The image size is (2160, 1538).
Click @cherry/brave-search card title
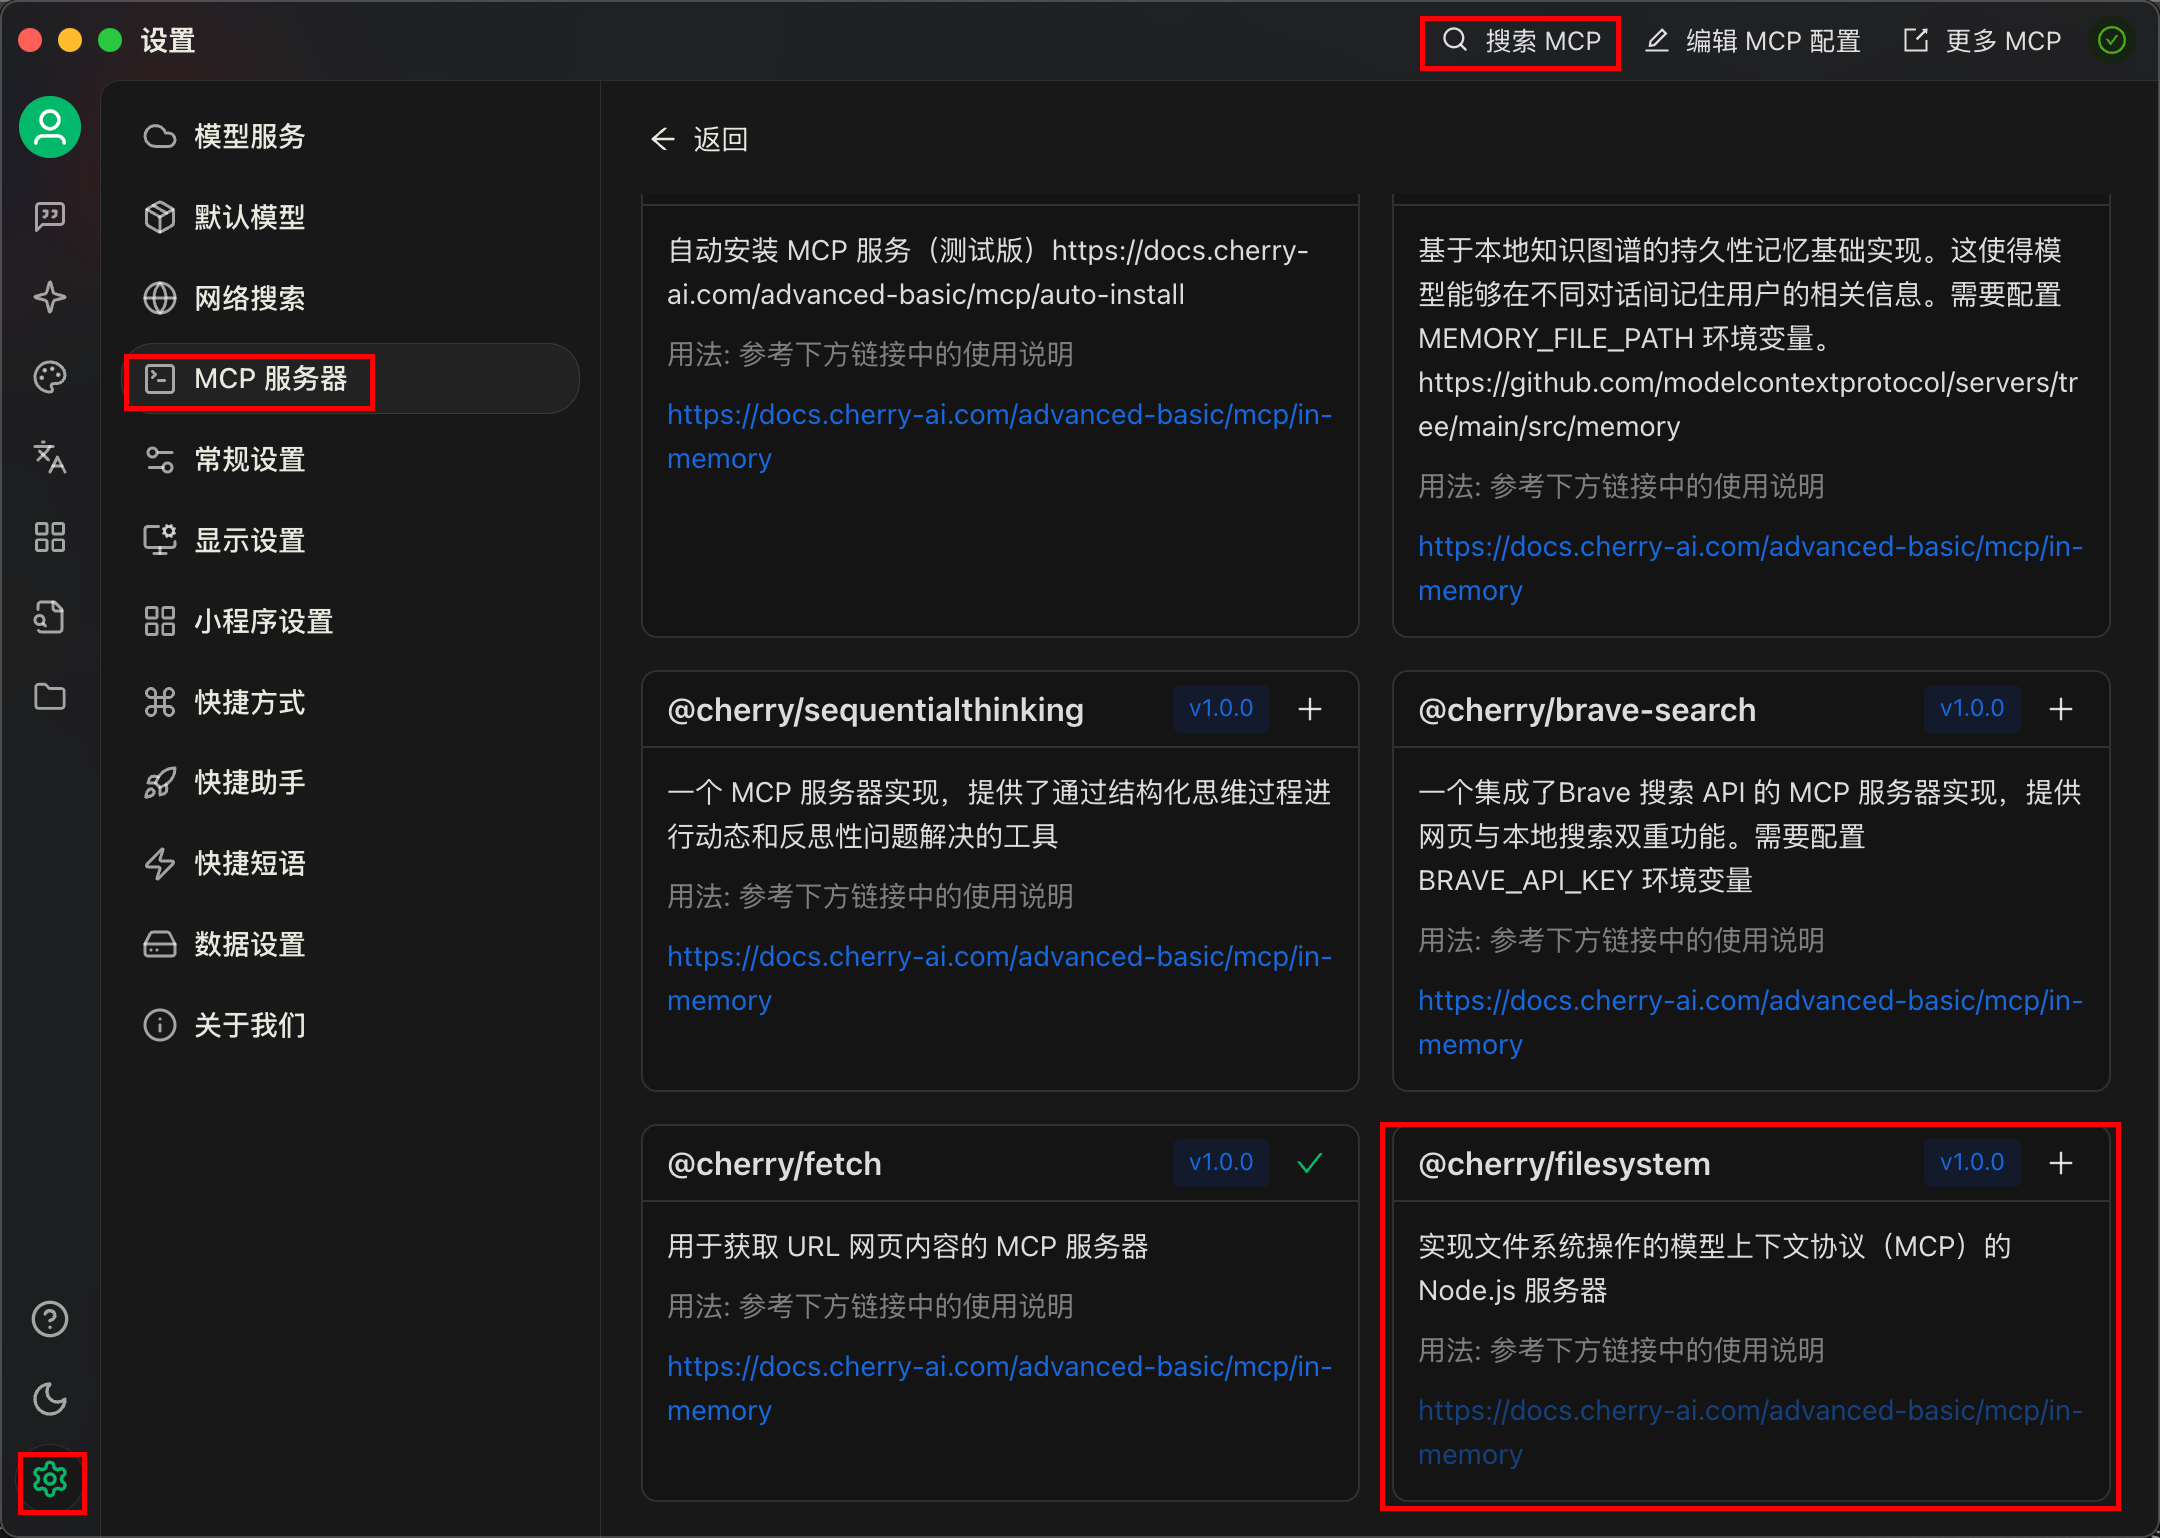tap(1587, 710)
